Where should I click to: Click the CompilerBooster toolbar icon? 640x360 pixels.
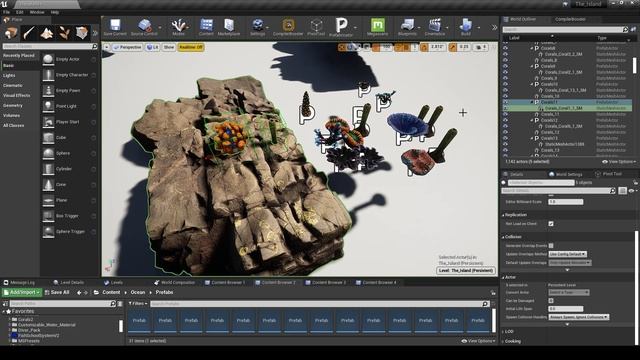(288, 27)
